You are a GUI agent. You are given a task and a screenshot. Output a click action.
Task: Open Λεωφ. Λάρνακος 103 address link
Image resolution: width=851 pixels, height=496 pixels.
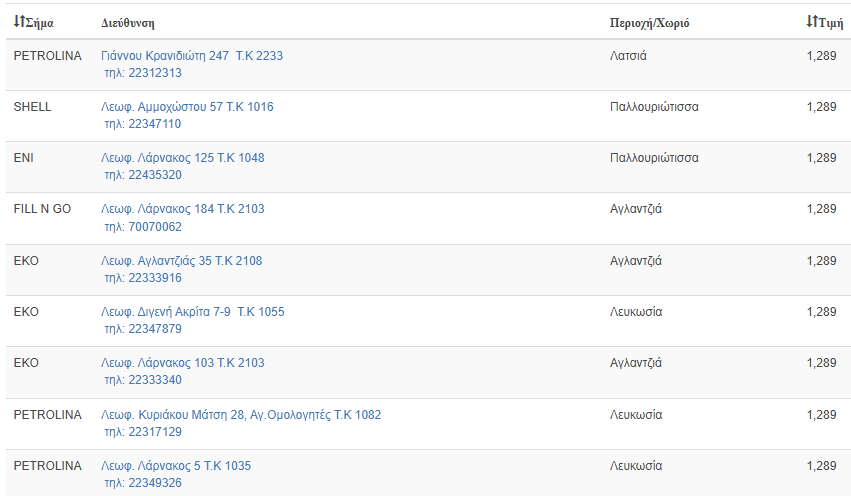point(182,363)
